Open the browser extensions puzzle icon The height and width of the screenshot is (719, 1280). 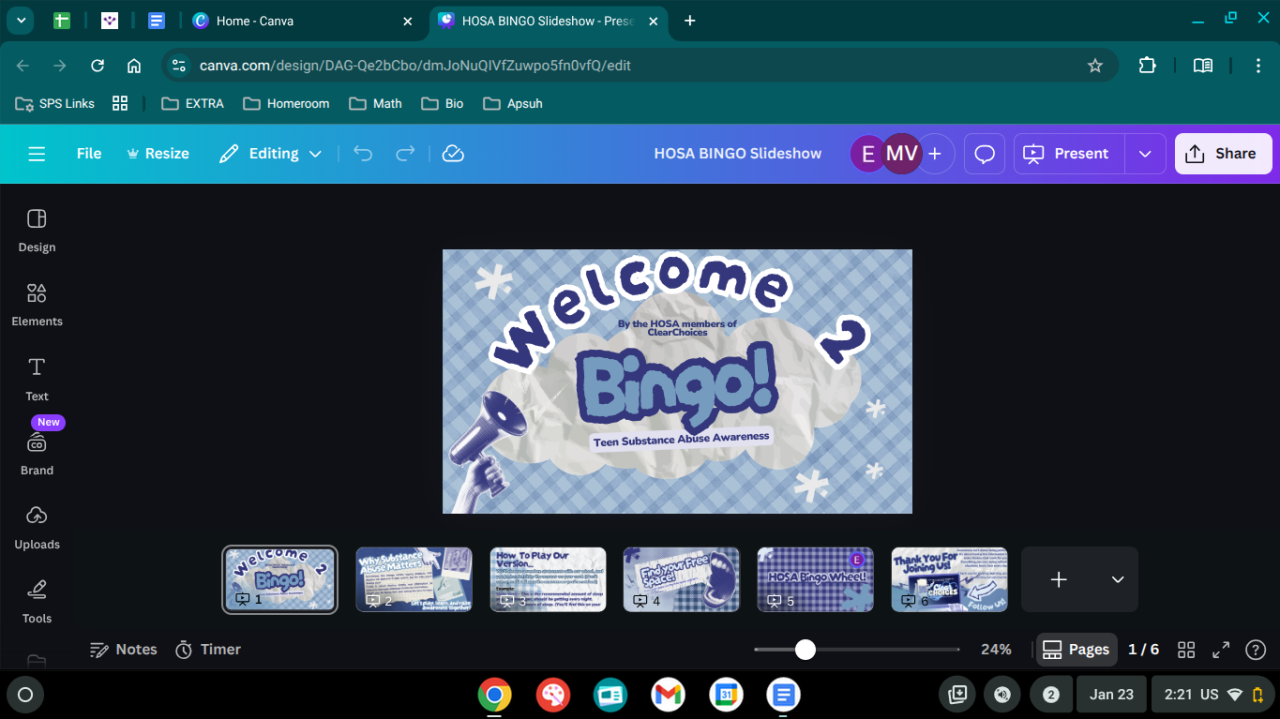(1147, 66)
